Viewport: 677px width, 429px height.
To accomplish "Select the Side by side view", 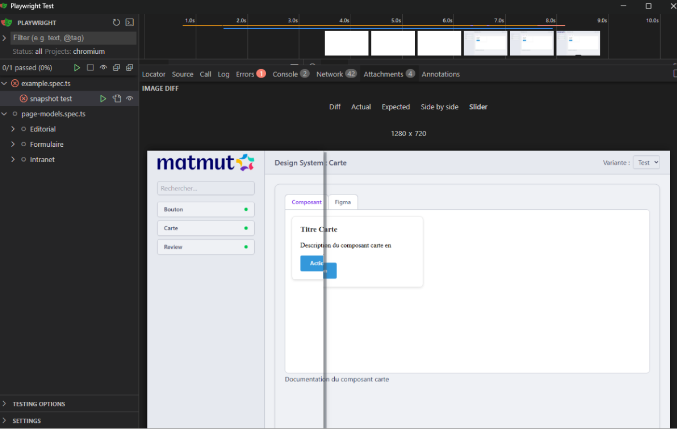I will coord(440,106).
